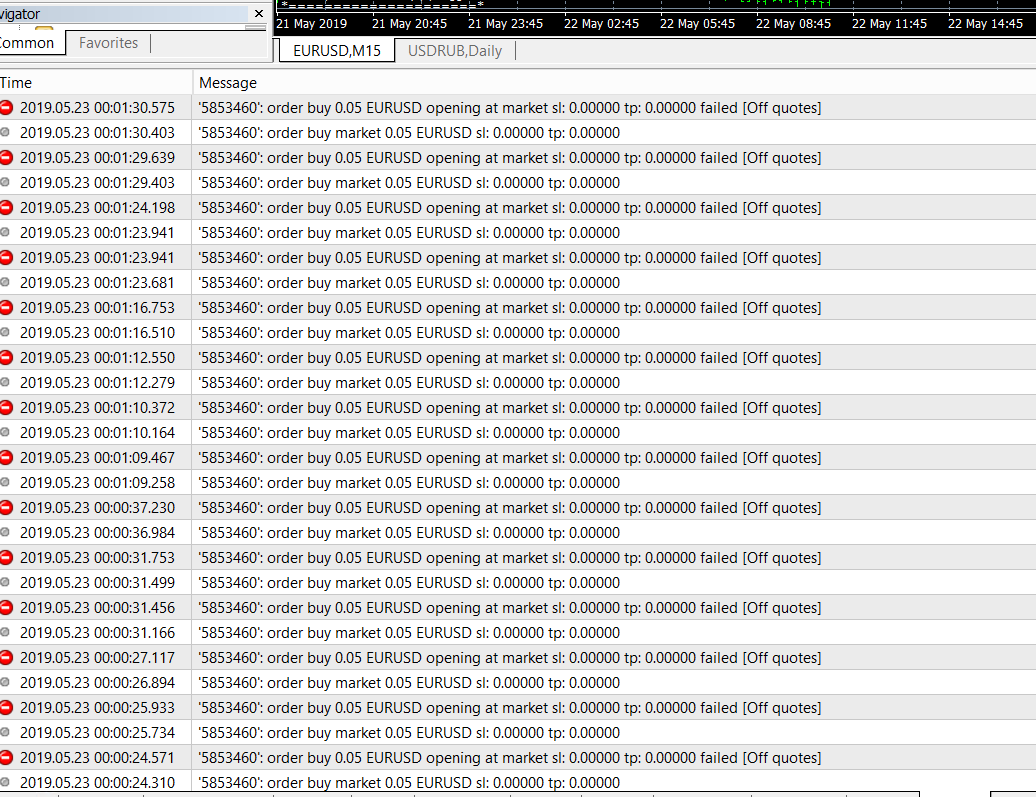Select the order message logged at 00:01:29.403
Viewport: 1036px width, 797px height.
click(x=410, y=183)
